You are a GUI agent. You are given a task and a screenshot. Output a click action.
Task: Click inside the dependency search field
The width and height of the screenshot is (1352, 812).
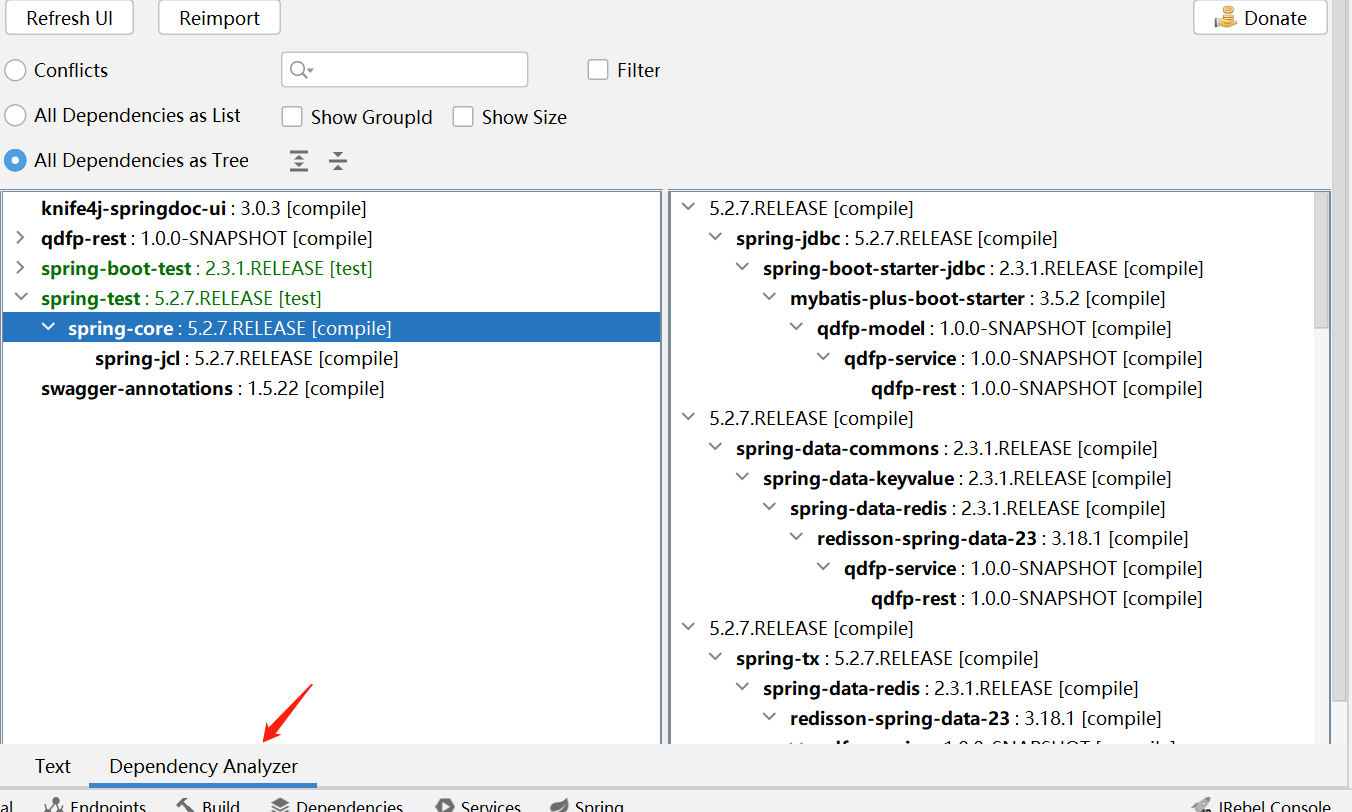pos(404,70)
